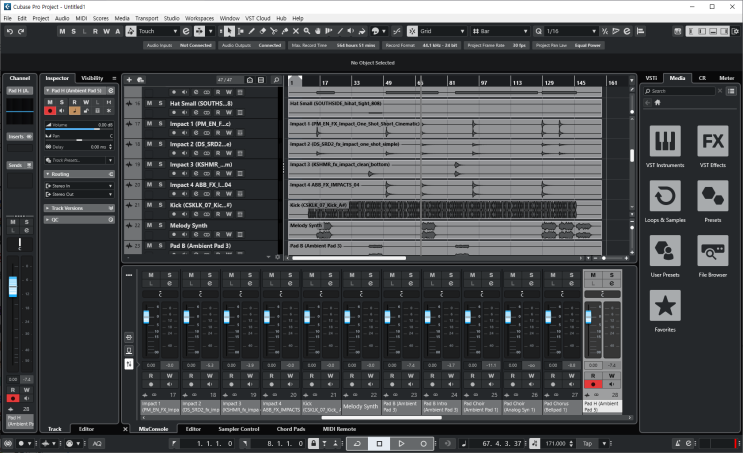743x453 pixels.
Task: Toggle global Solo (S) state button
Action: [x=73, y=31]
